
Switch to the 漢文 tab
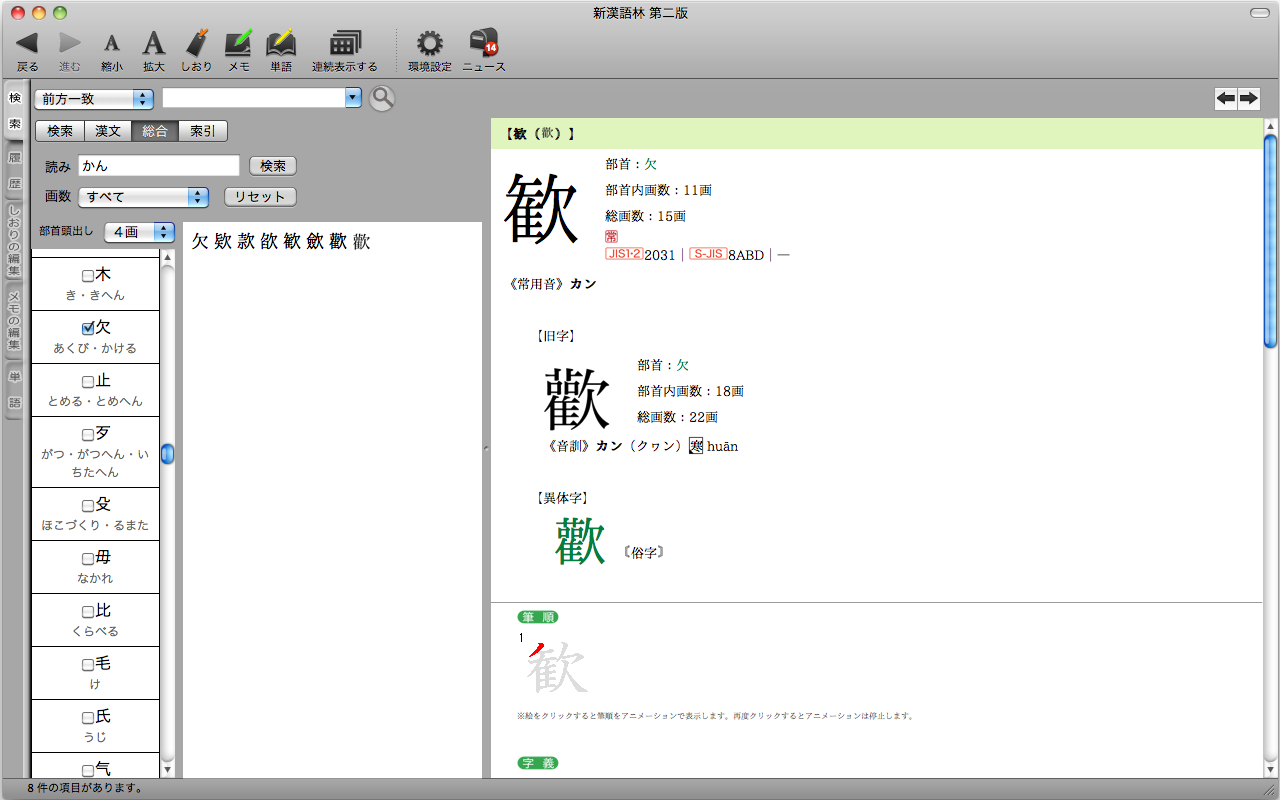[108, 131]
